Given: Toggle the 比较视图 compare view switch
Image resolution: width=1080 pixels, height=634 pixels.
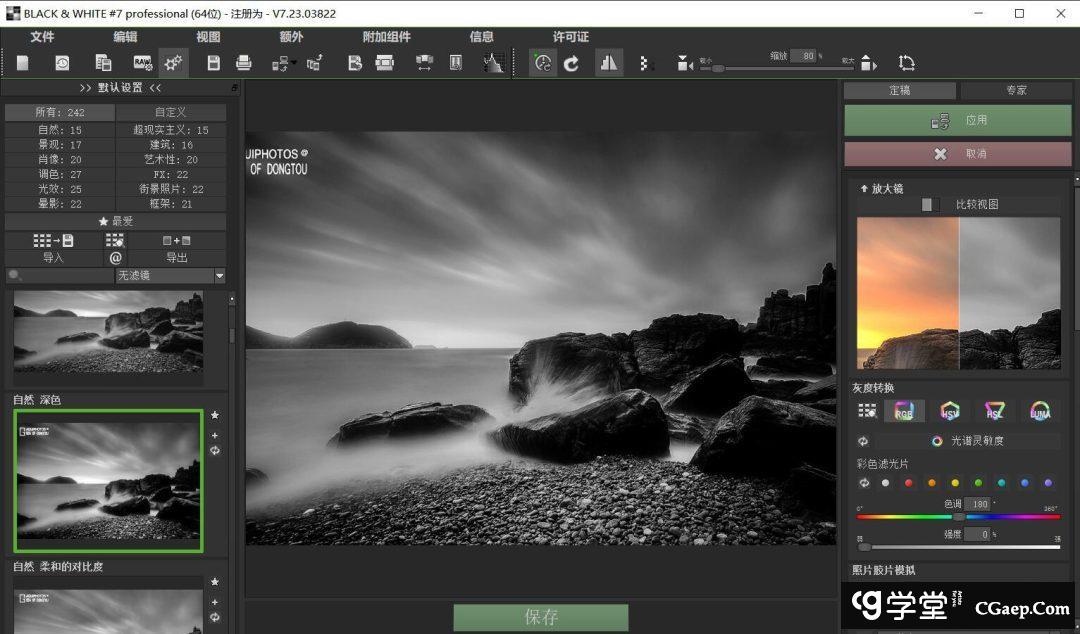Looking at the screenshot, I should click(930, 204).
